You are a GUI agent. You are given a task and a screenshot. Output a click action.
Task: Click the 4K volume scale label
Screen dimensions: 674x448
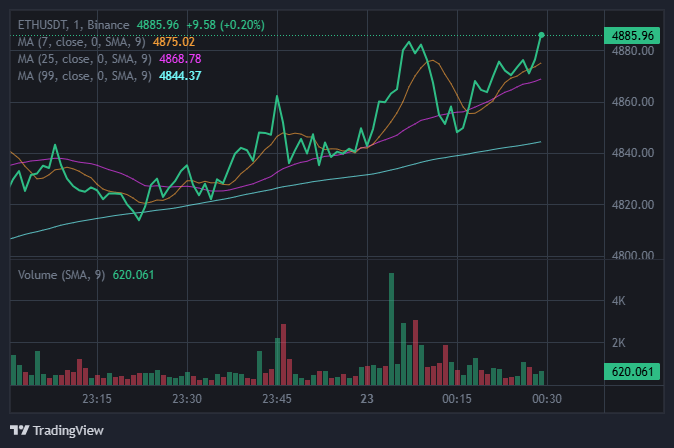click(619, 300)
